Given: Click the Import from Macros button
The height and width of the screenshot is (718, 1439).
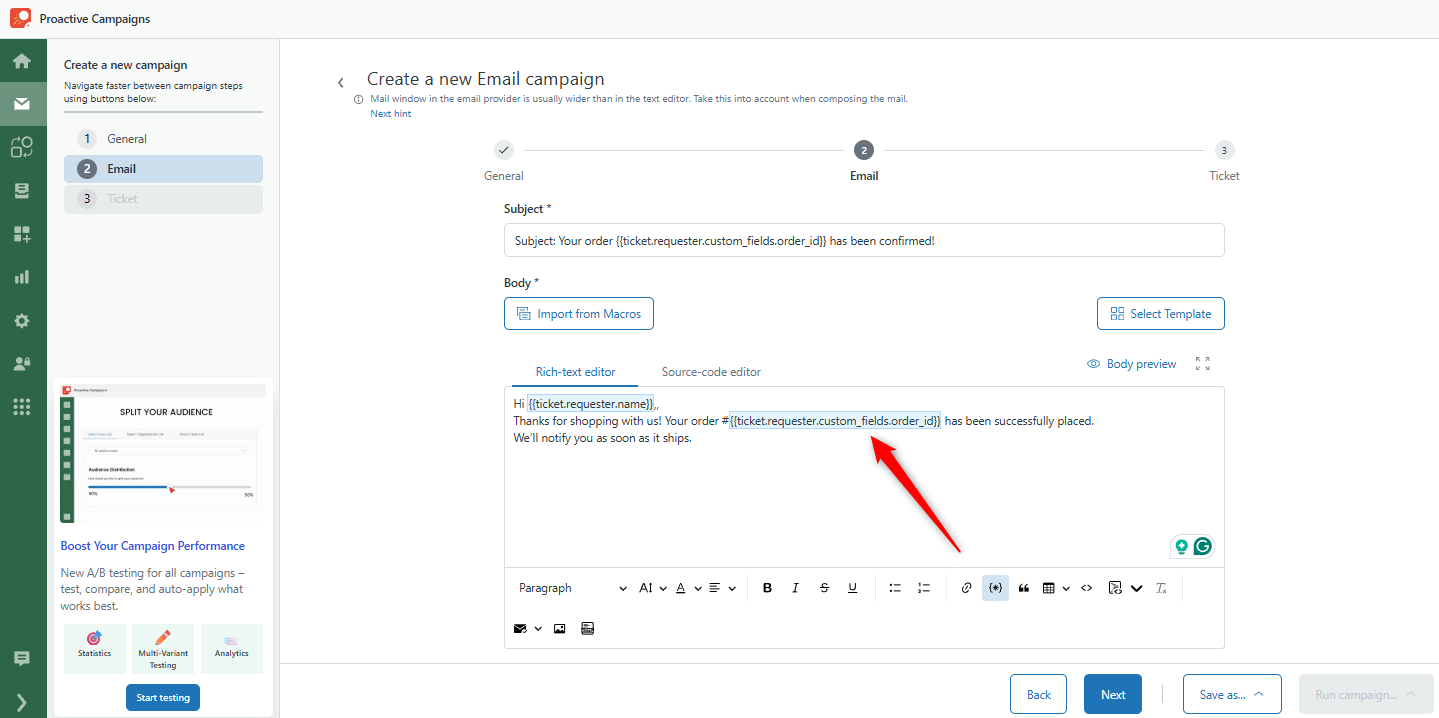Looking at the screenshot, I should (579, 314).
